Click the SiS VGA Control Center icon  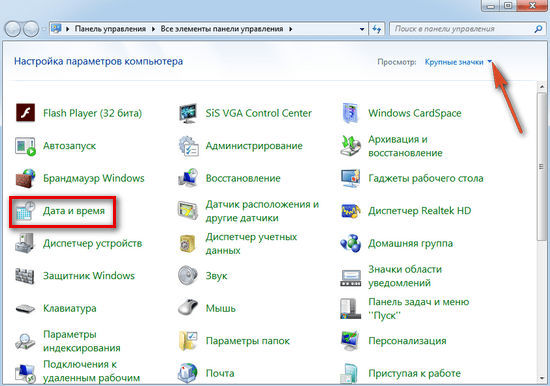coord(188,113)
